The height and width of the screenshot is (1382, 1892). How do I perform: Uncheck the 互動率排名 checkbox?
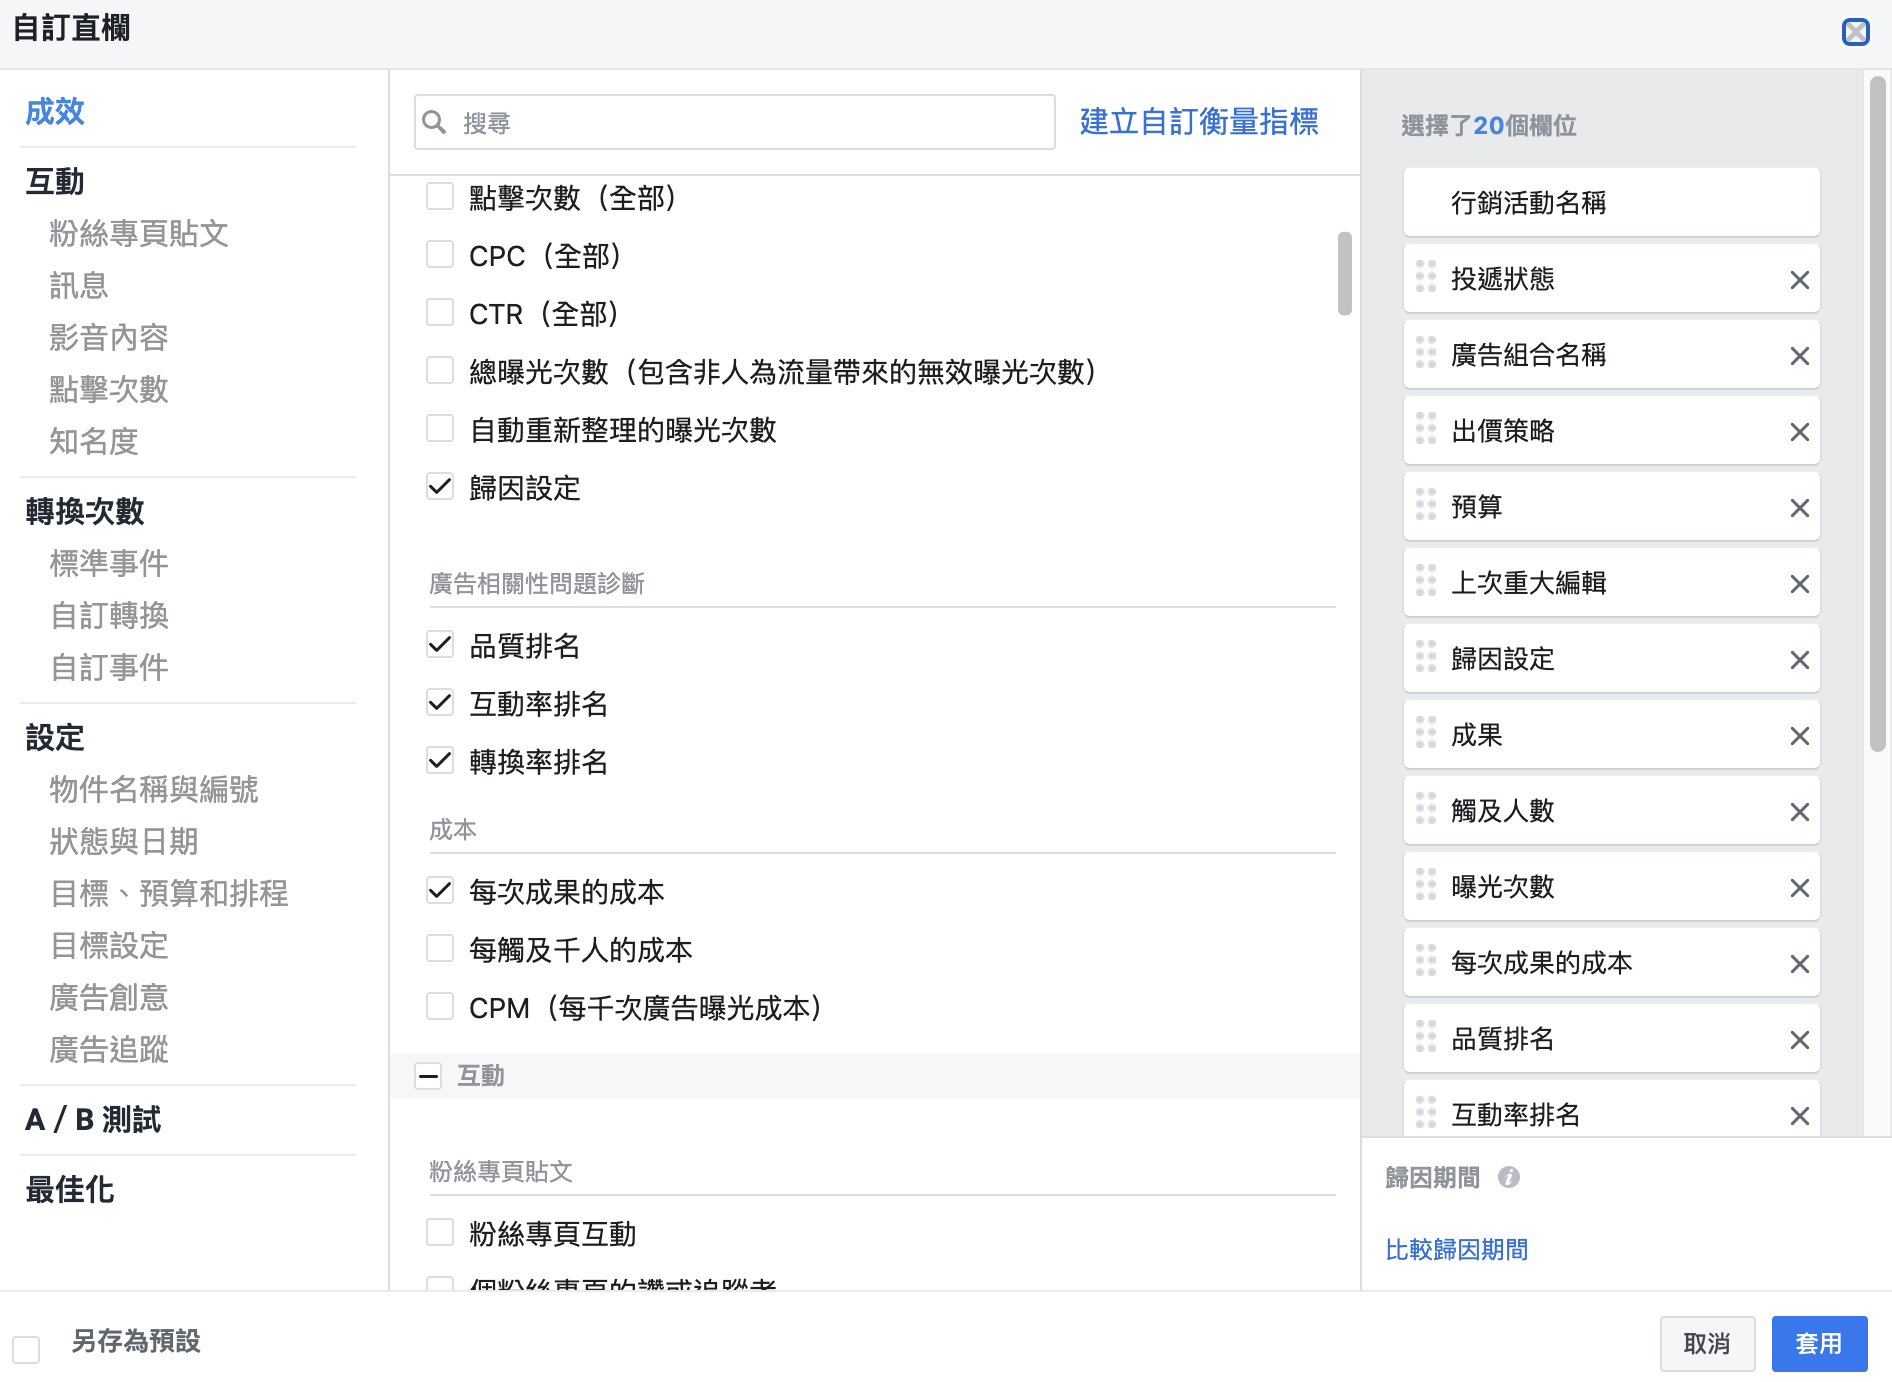click(x=440, y=702)
